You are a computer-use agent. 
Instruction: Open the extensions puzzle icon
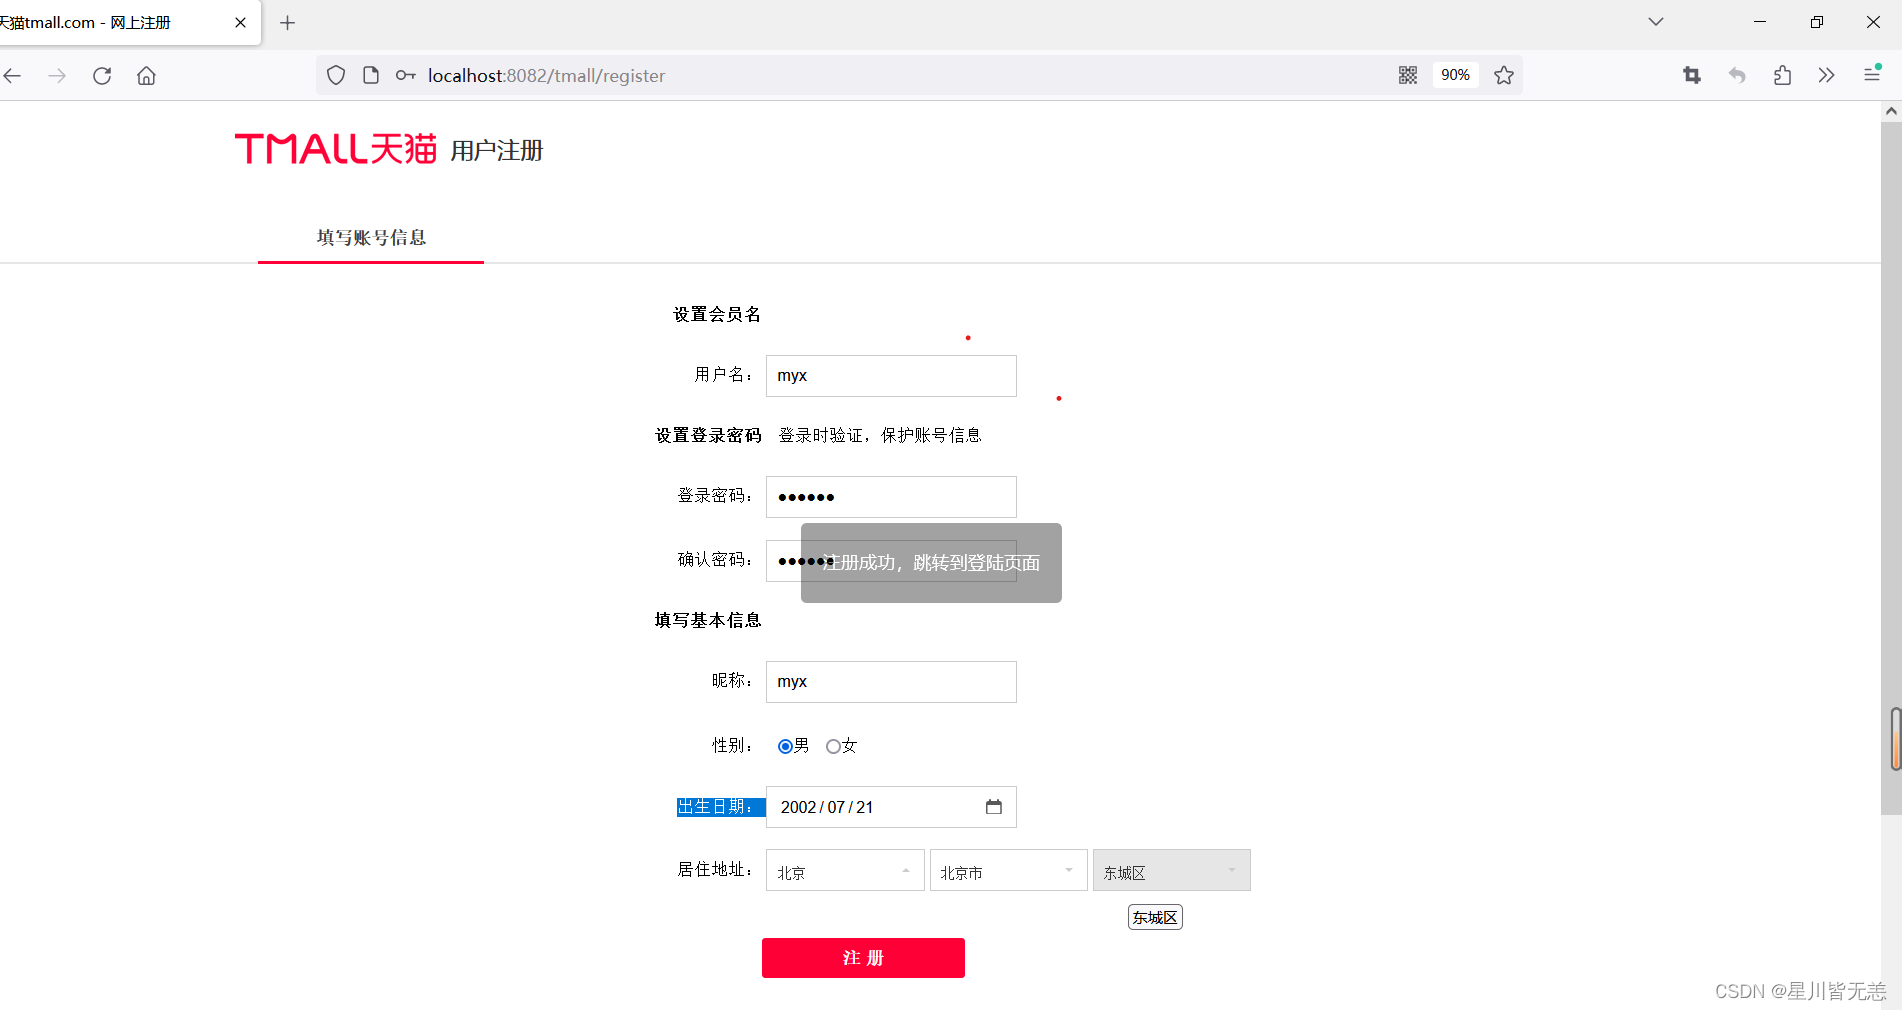tap(1782, 75)
